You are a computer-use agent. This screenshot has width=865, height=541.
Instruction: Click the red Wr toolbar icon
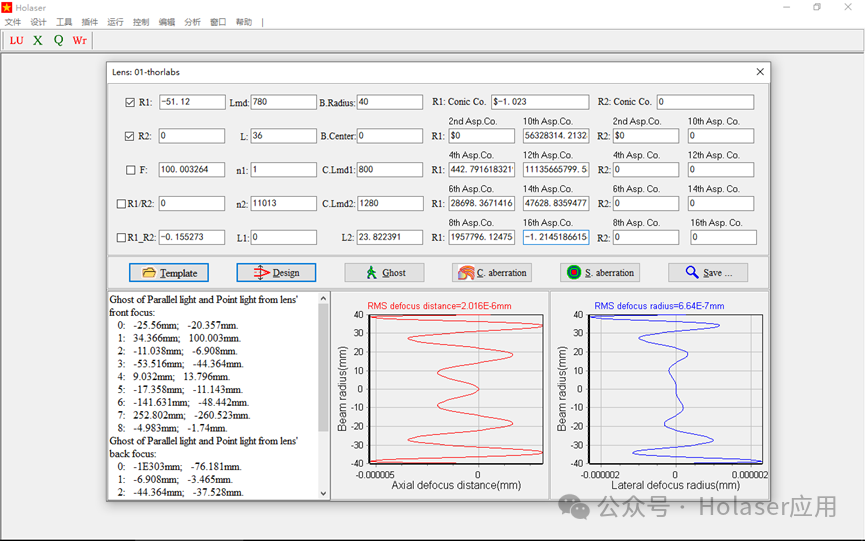tap(79, 40)
